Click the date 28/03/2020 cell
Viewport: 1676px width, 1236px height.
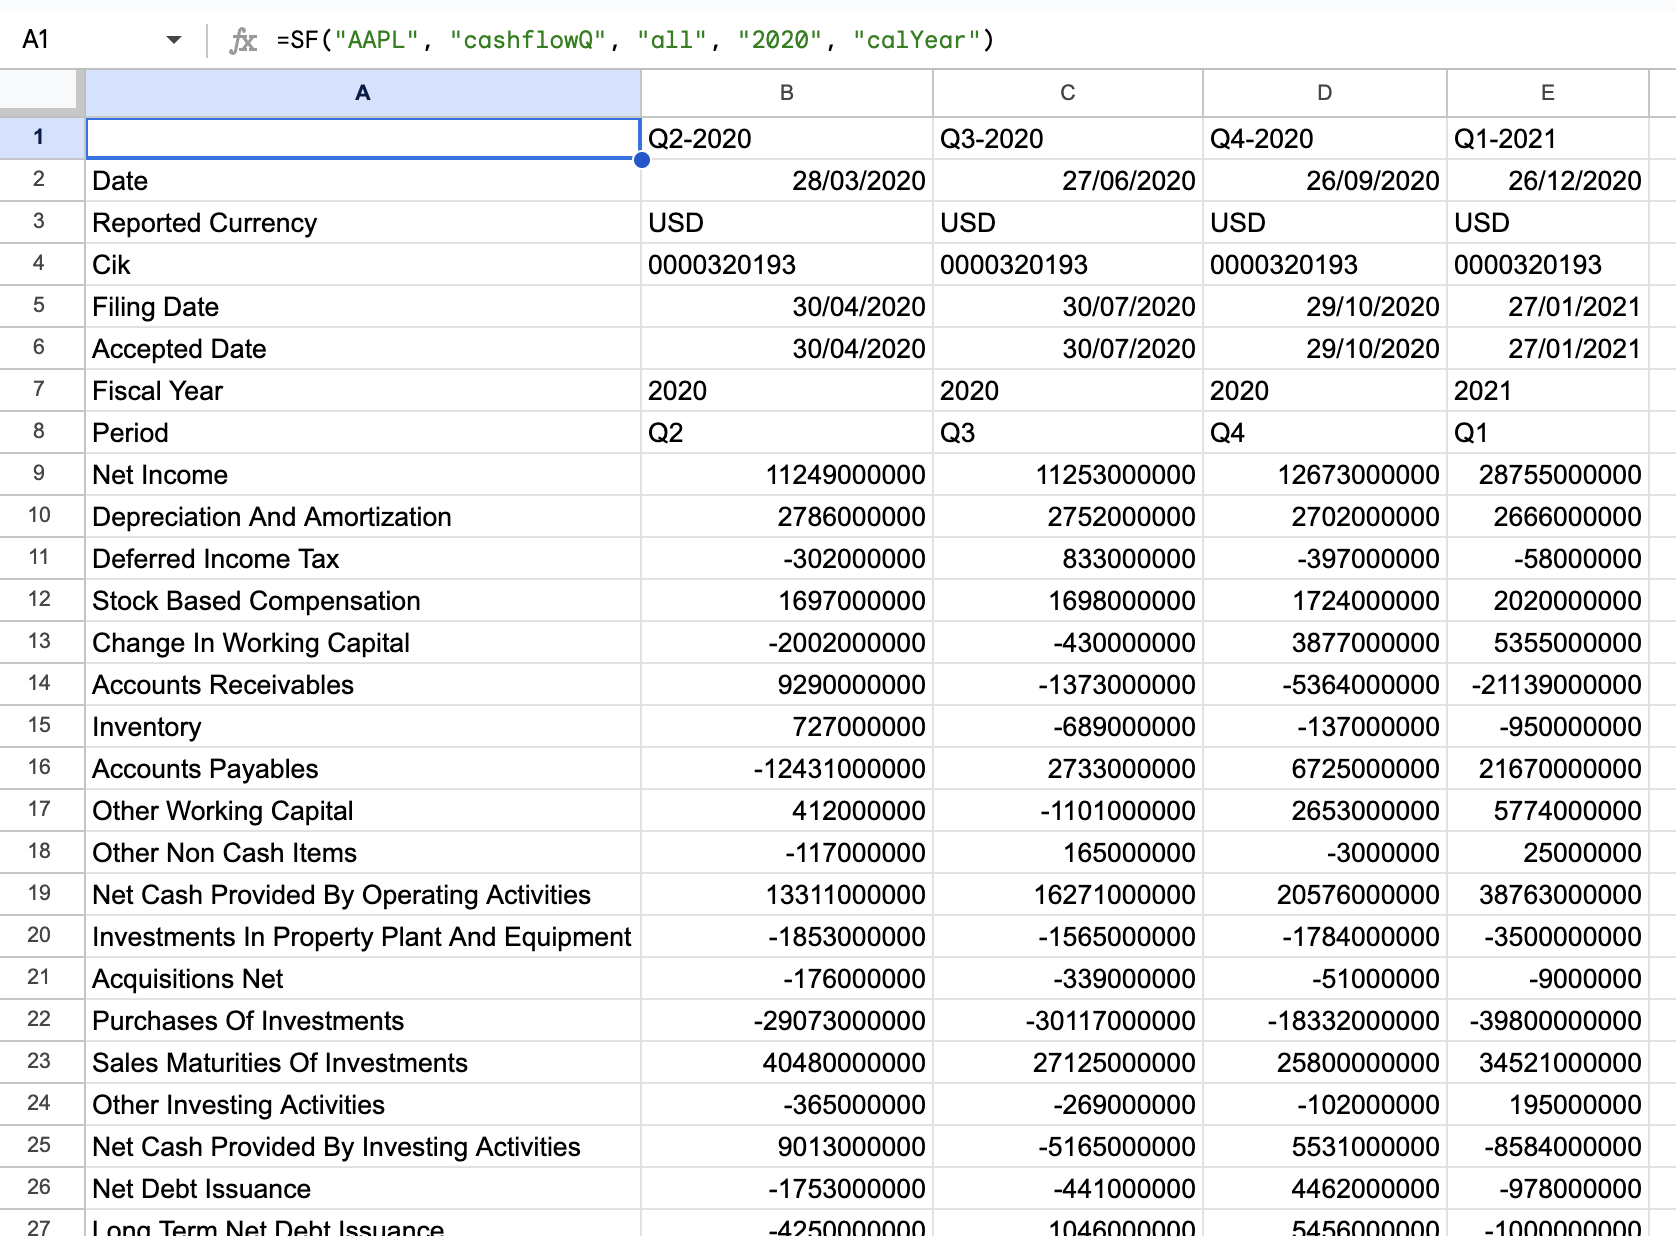point(787,181)
